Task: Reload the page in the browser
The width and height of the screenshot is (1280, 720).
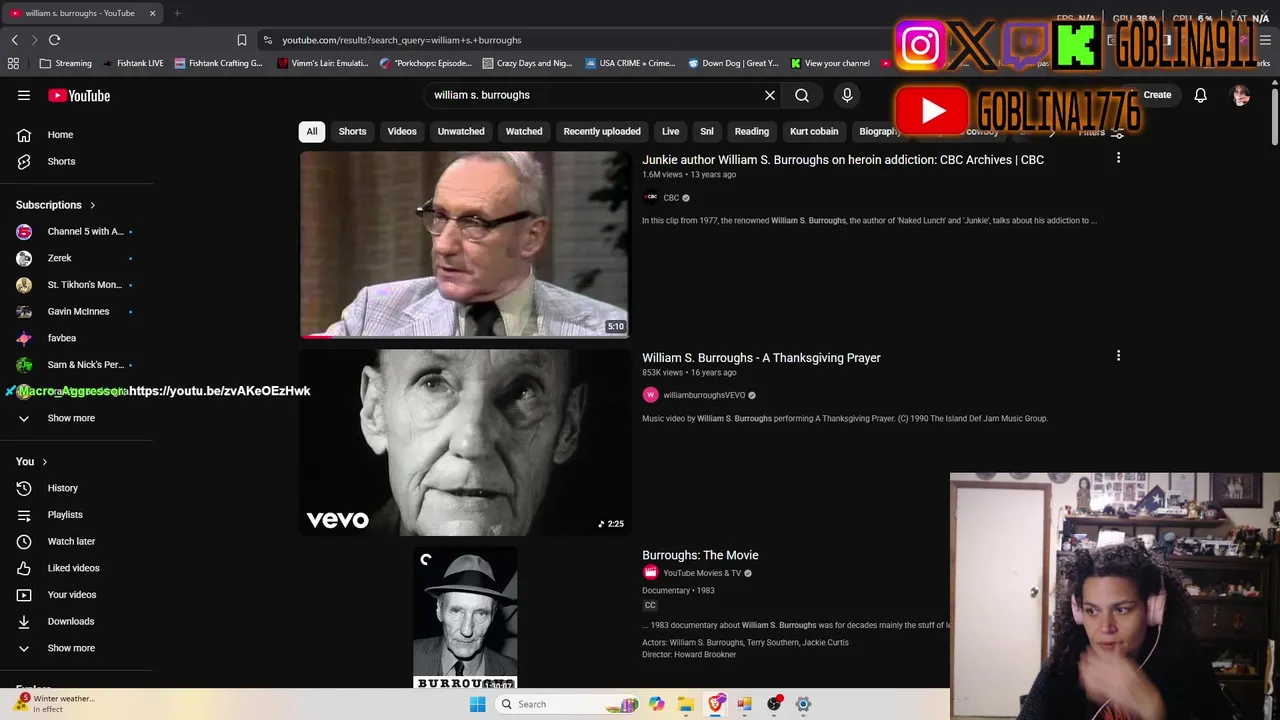Action: [x=54, y=40]
